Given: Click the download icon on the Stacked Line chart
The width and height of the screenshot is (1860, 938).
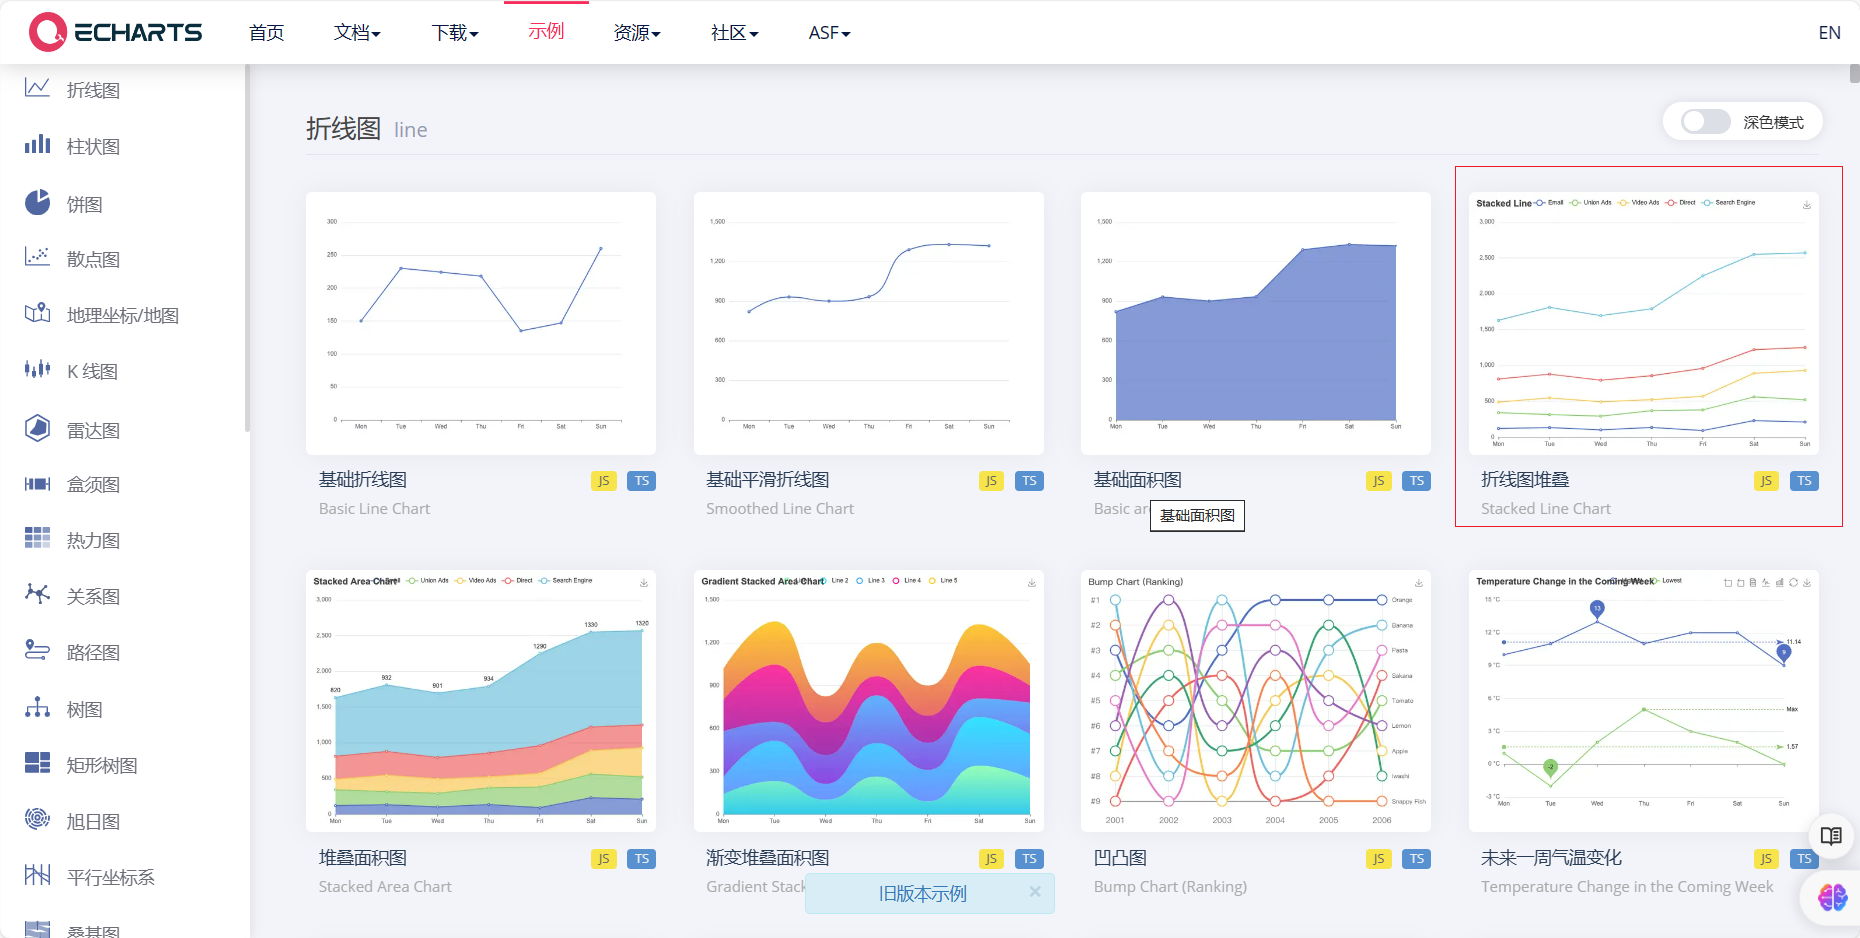Looking at the screenshot, I should coord(1807,204).
